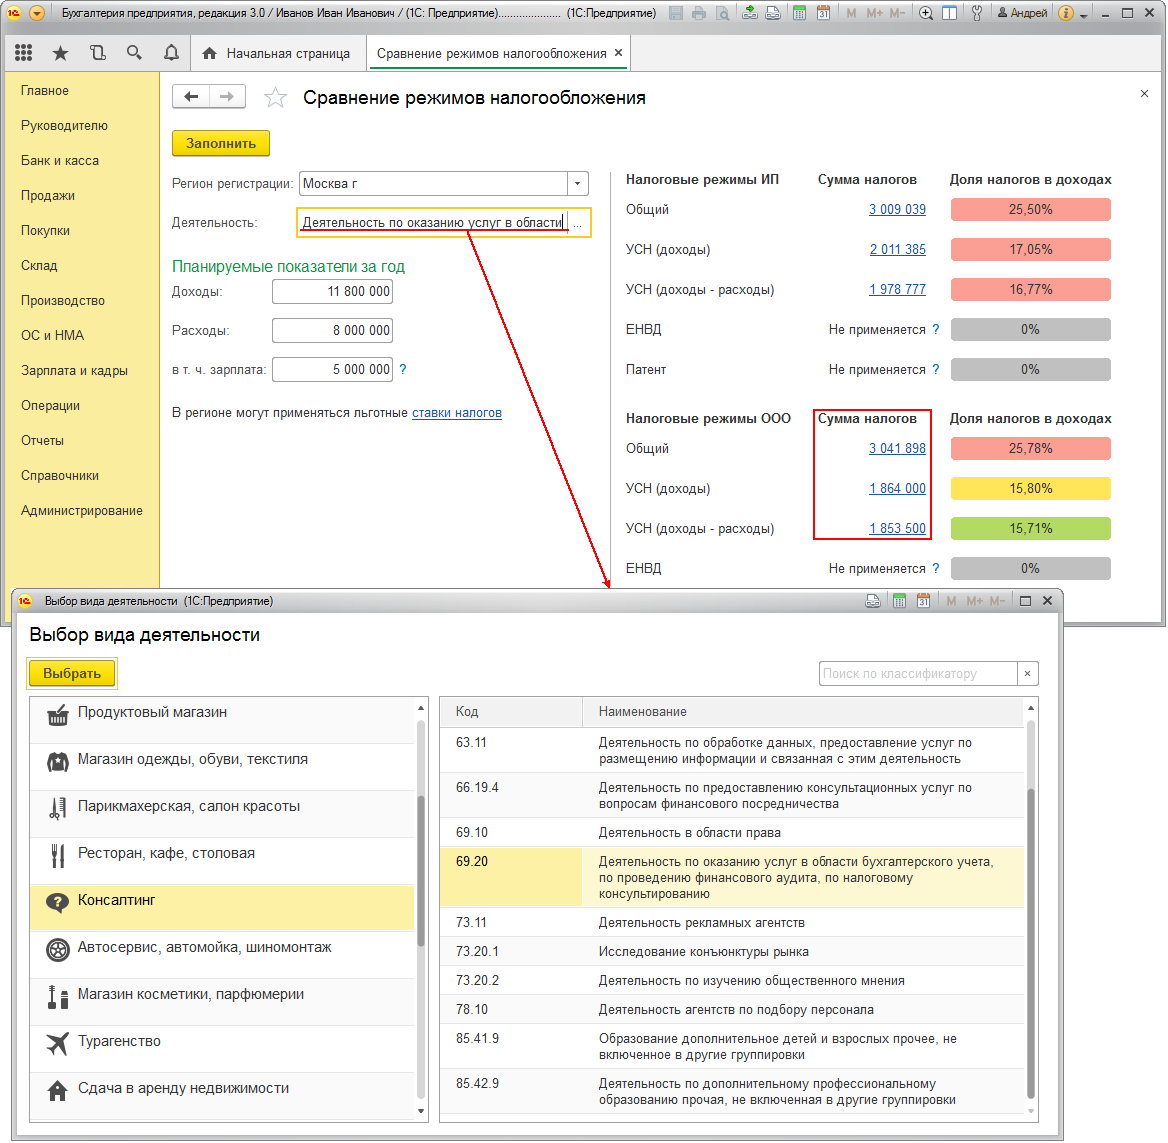This screenshot has height=1143, width=1168.
Task: Open Зарплата и кадры section
Action: coord(74,370)
